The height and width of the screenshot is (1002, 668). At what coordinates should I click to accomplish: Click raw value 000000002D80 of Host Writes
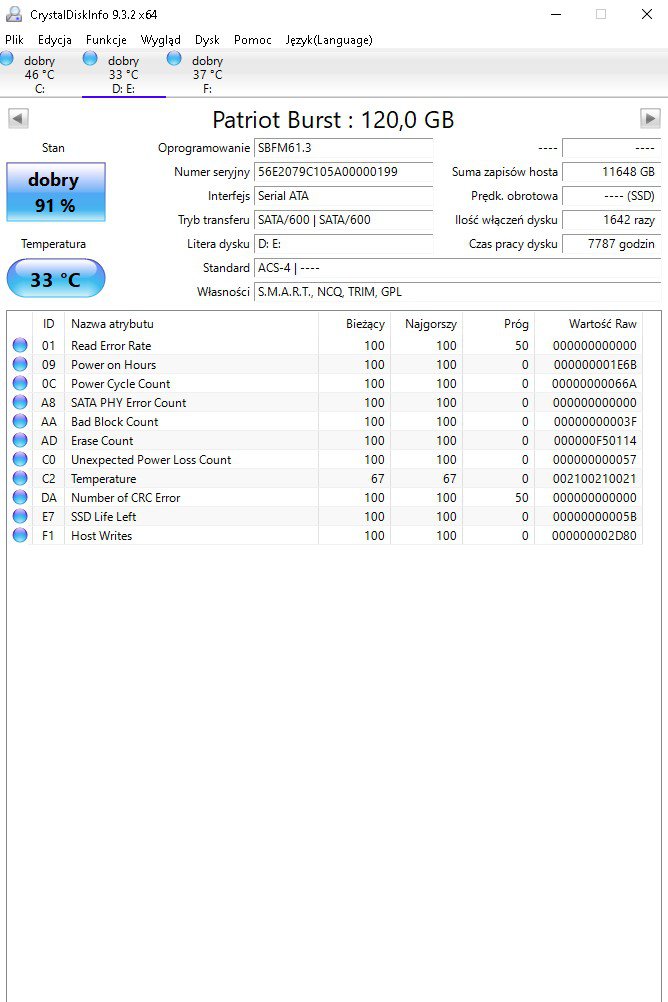[x=594, y=536]
